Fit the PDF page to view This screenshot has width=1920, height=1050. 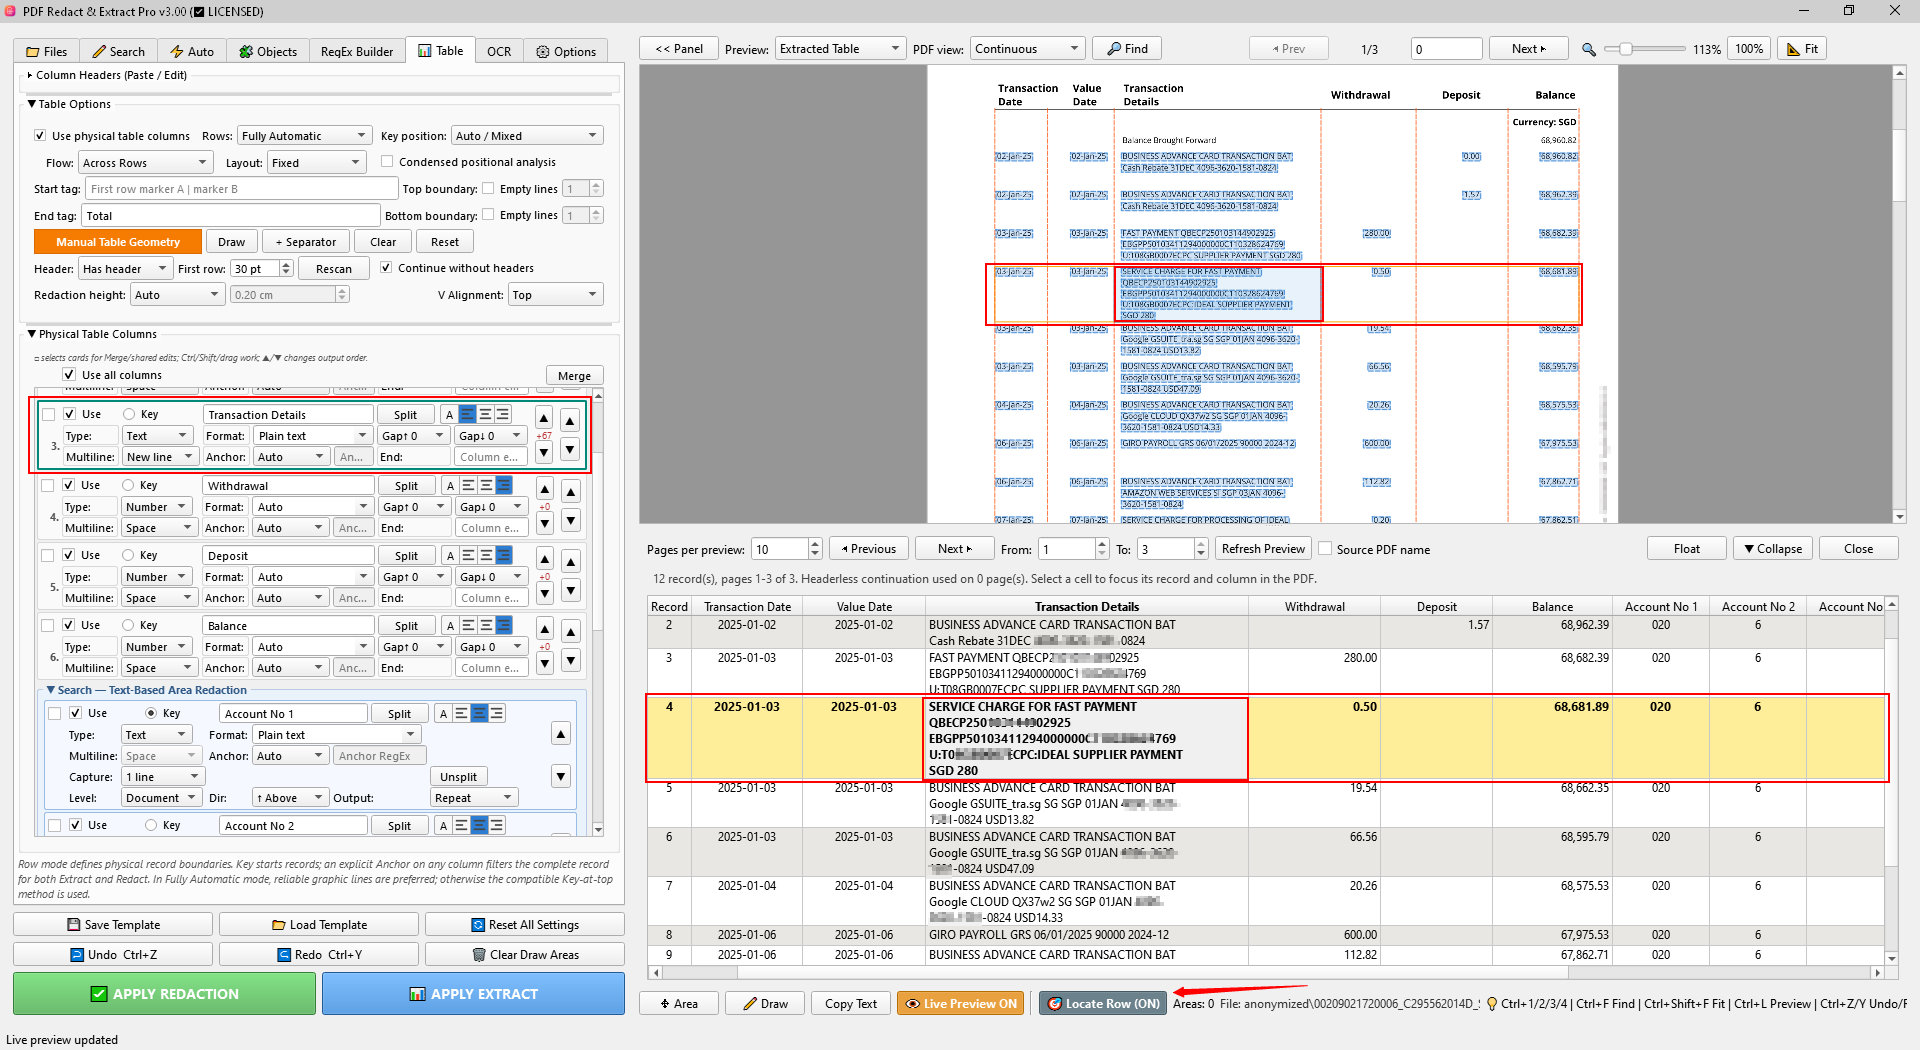1802,49
